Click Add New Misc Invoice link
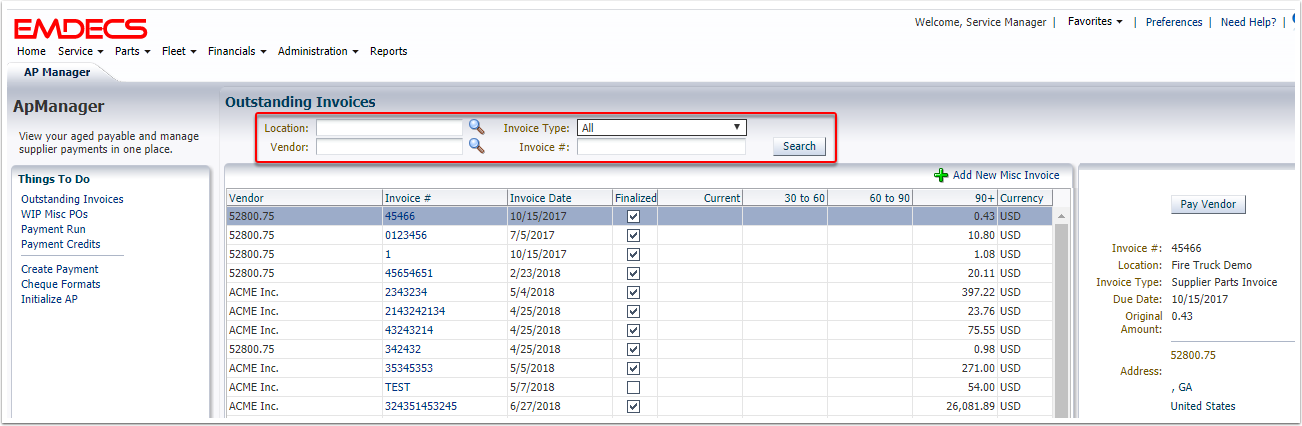Screen dimensions: 1302x426 coord(1006,175)
